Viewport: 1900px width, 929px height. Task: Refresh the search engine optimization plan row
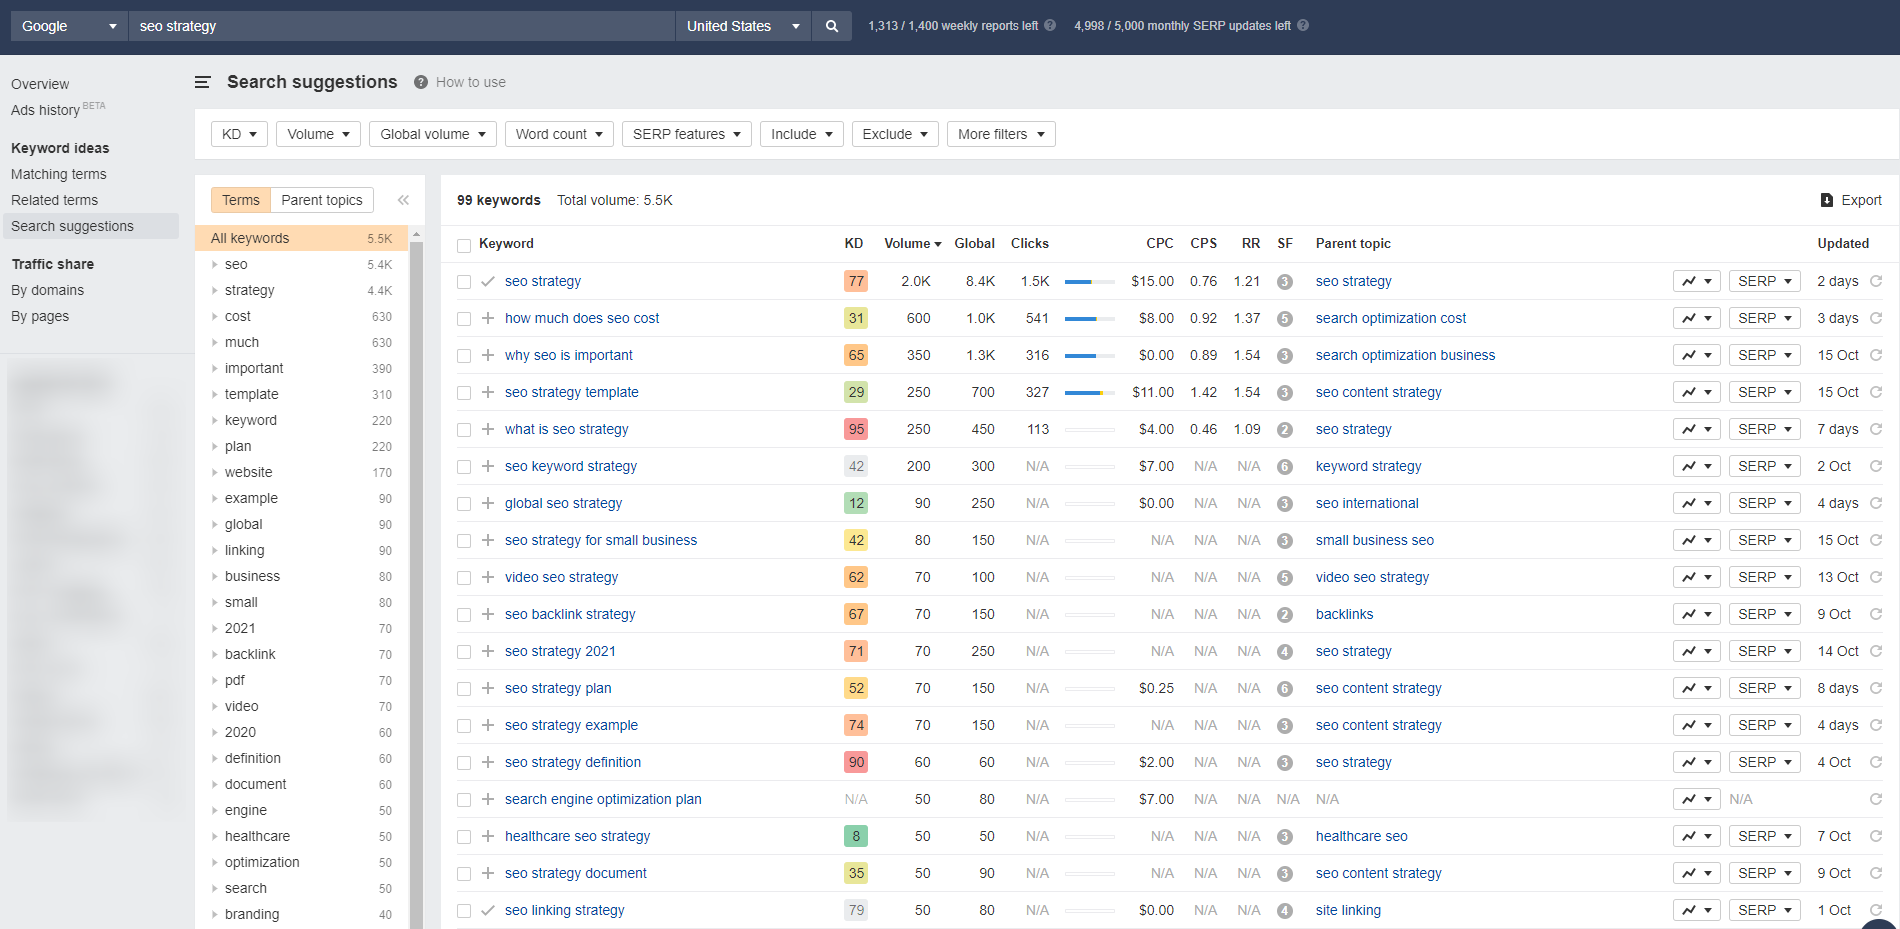click(1876, 799)
